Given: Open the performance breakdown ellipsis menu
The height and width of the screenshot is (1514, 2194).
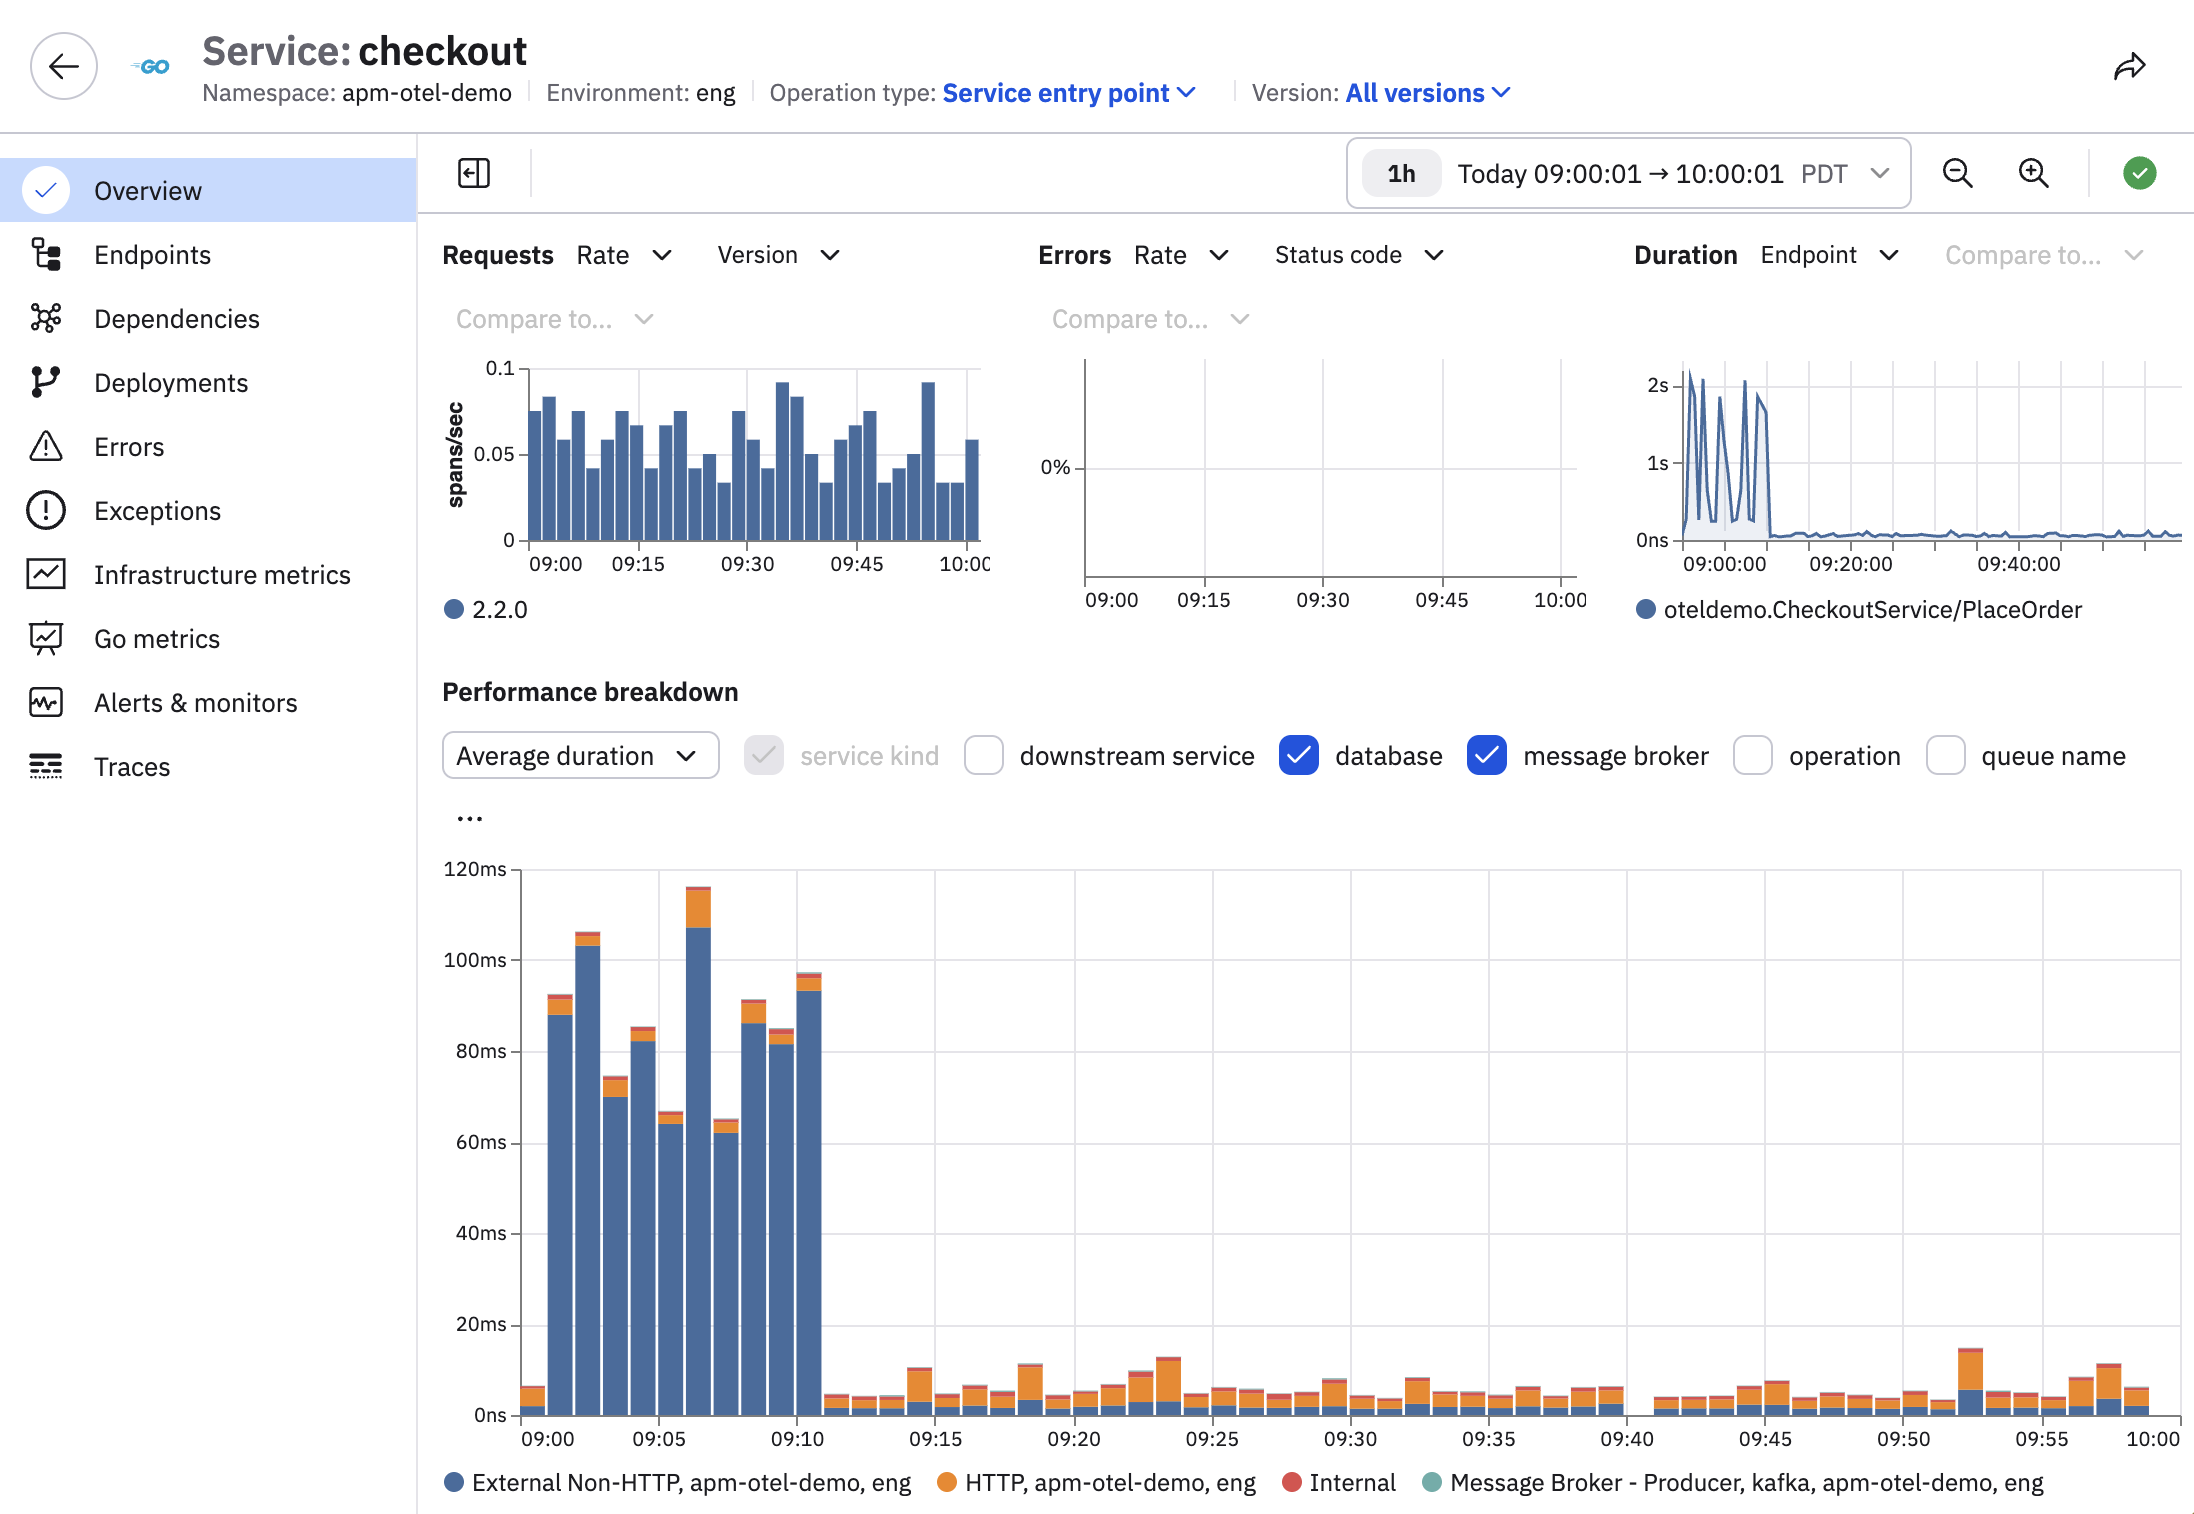Looking at the screenshot, I should [470, 818].
